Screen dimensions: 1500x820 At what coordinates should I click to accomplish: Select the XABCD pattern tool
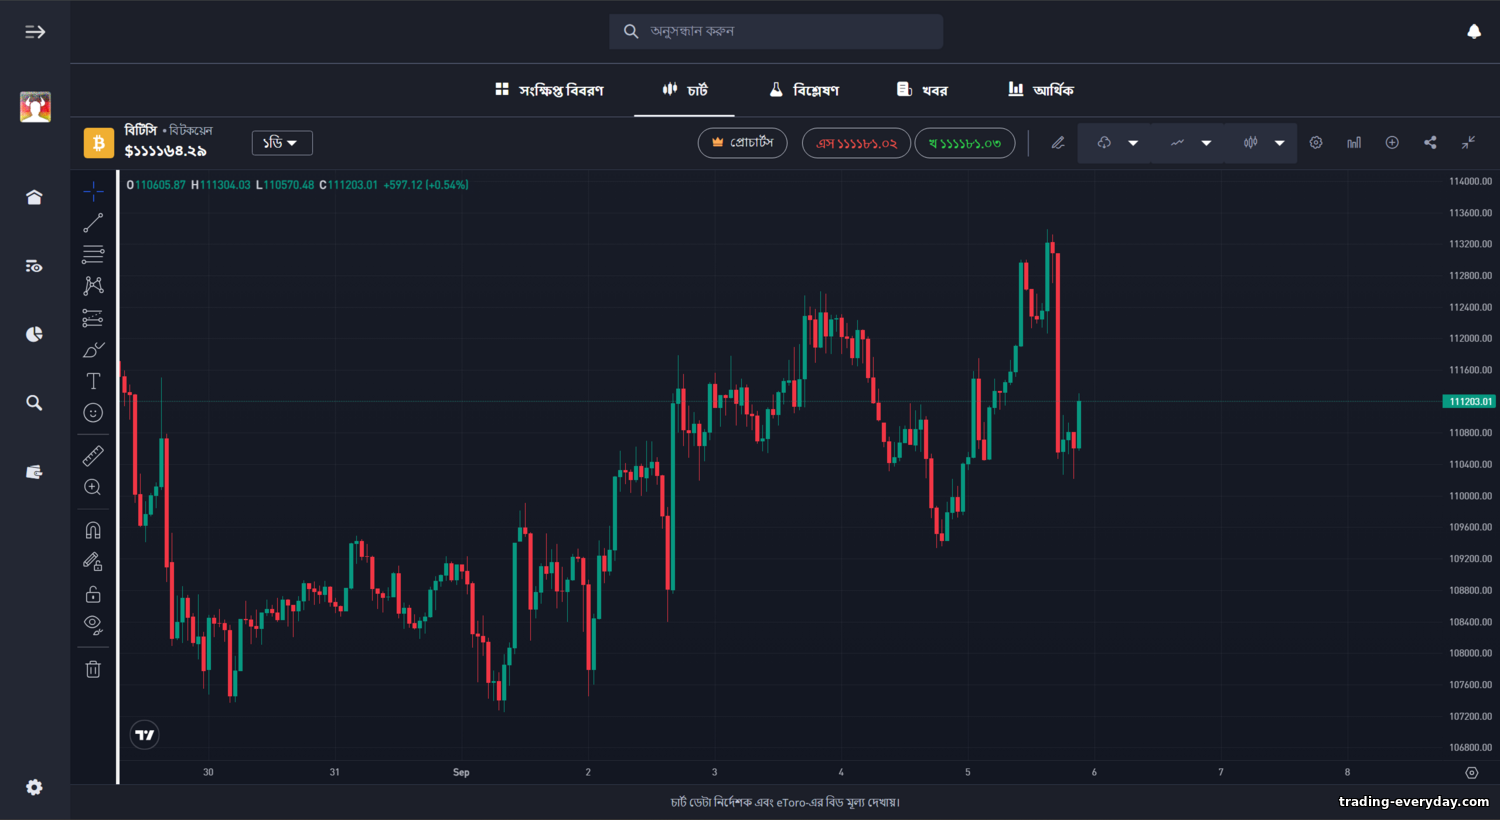(93, 285)
